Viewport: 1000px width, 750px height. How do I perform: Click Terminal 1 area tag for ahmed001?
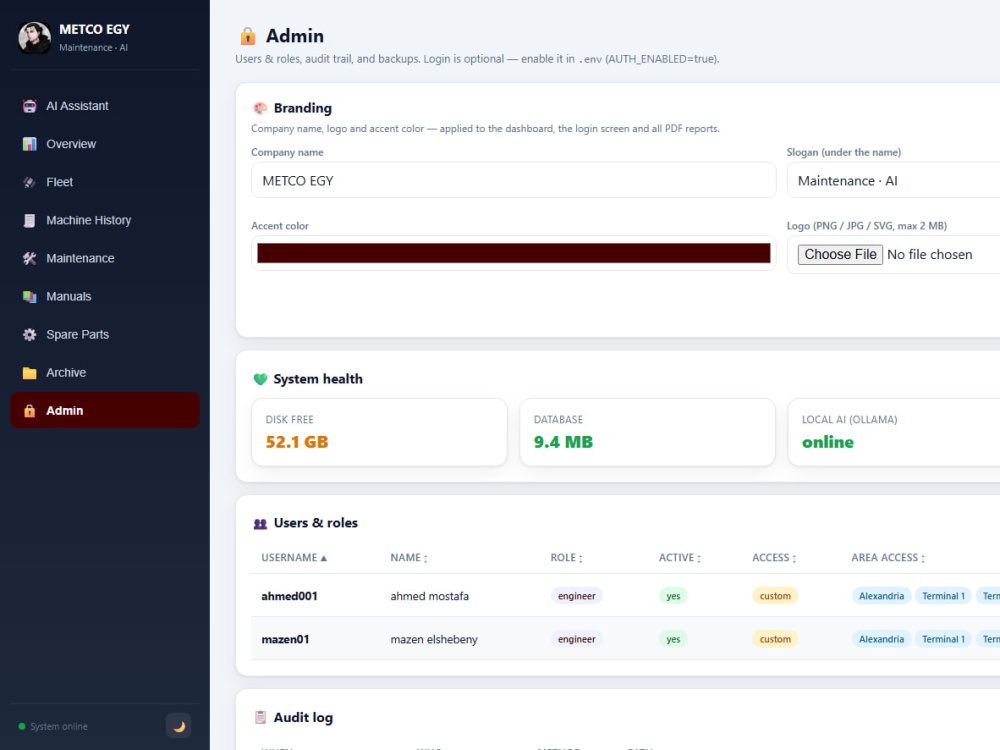943,596
